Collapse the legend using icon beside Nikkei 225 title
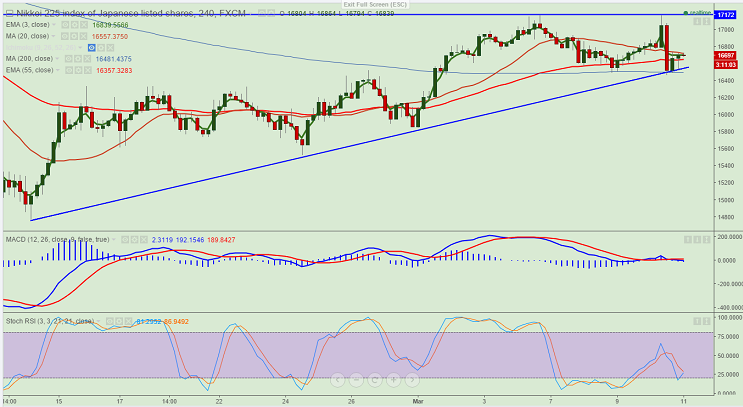The height and width of the screenshot is (407, 743). pos(9,14)
